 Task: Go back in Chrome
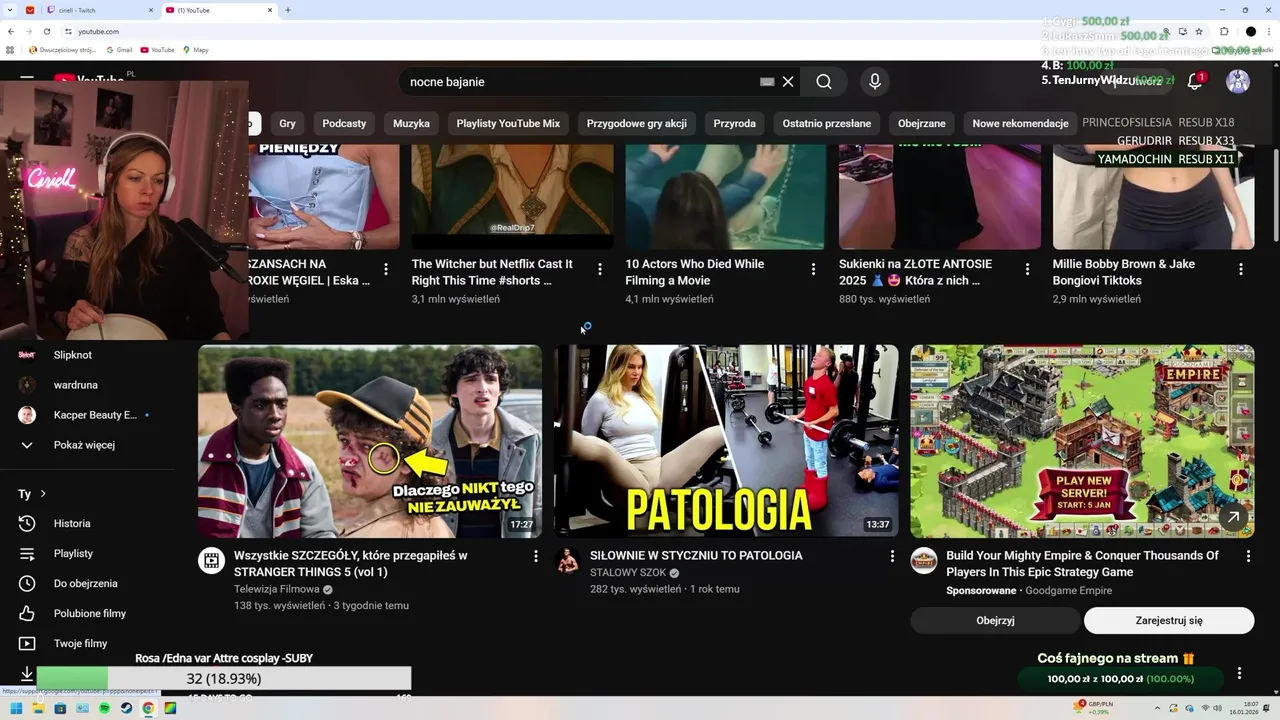(x=11, y=31)
